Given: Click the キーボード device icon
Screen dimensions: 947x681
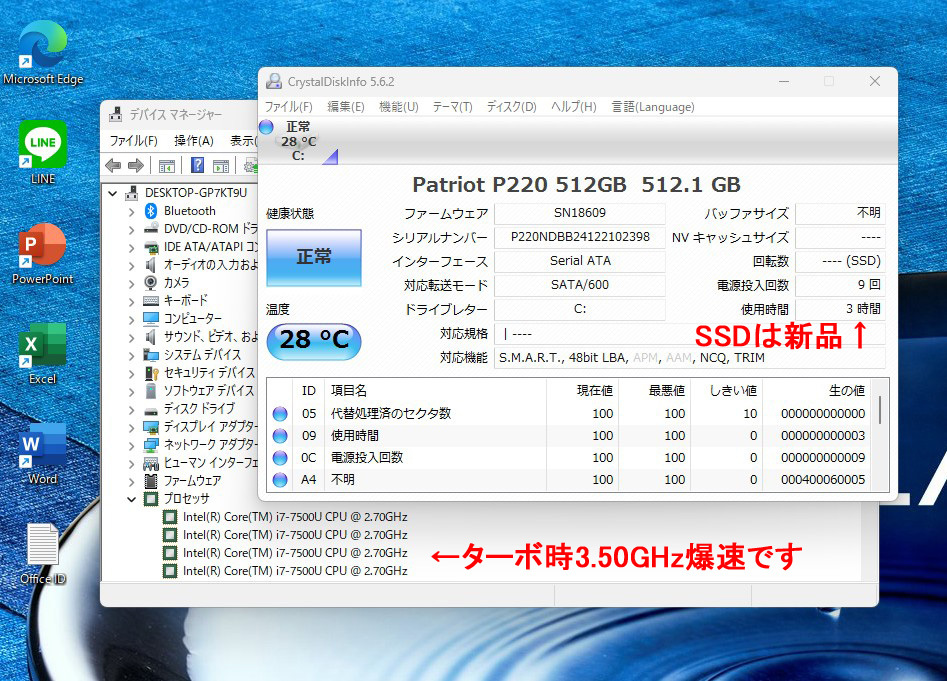Looking at the screenshot, I should [151, 301].
